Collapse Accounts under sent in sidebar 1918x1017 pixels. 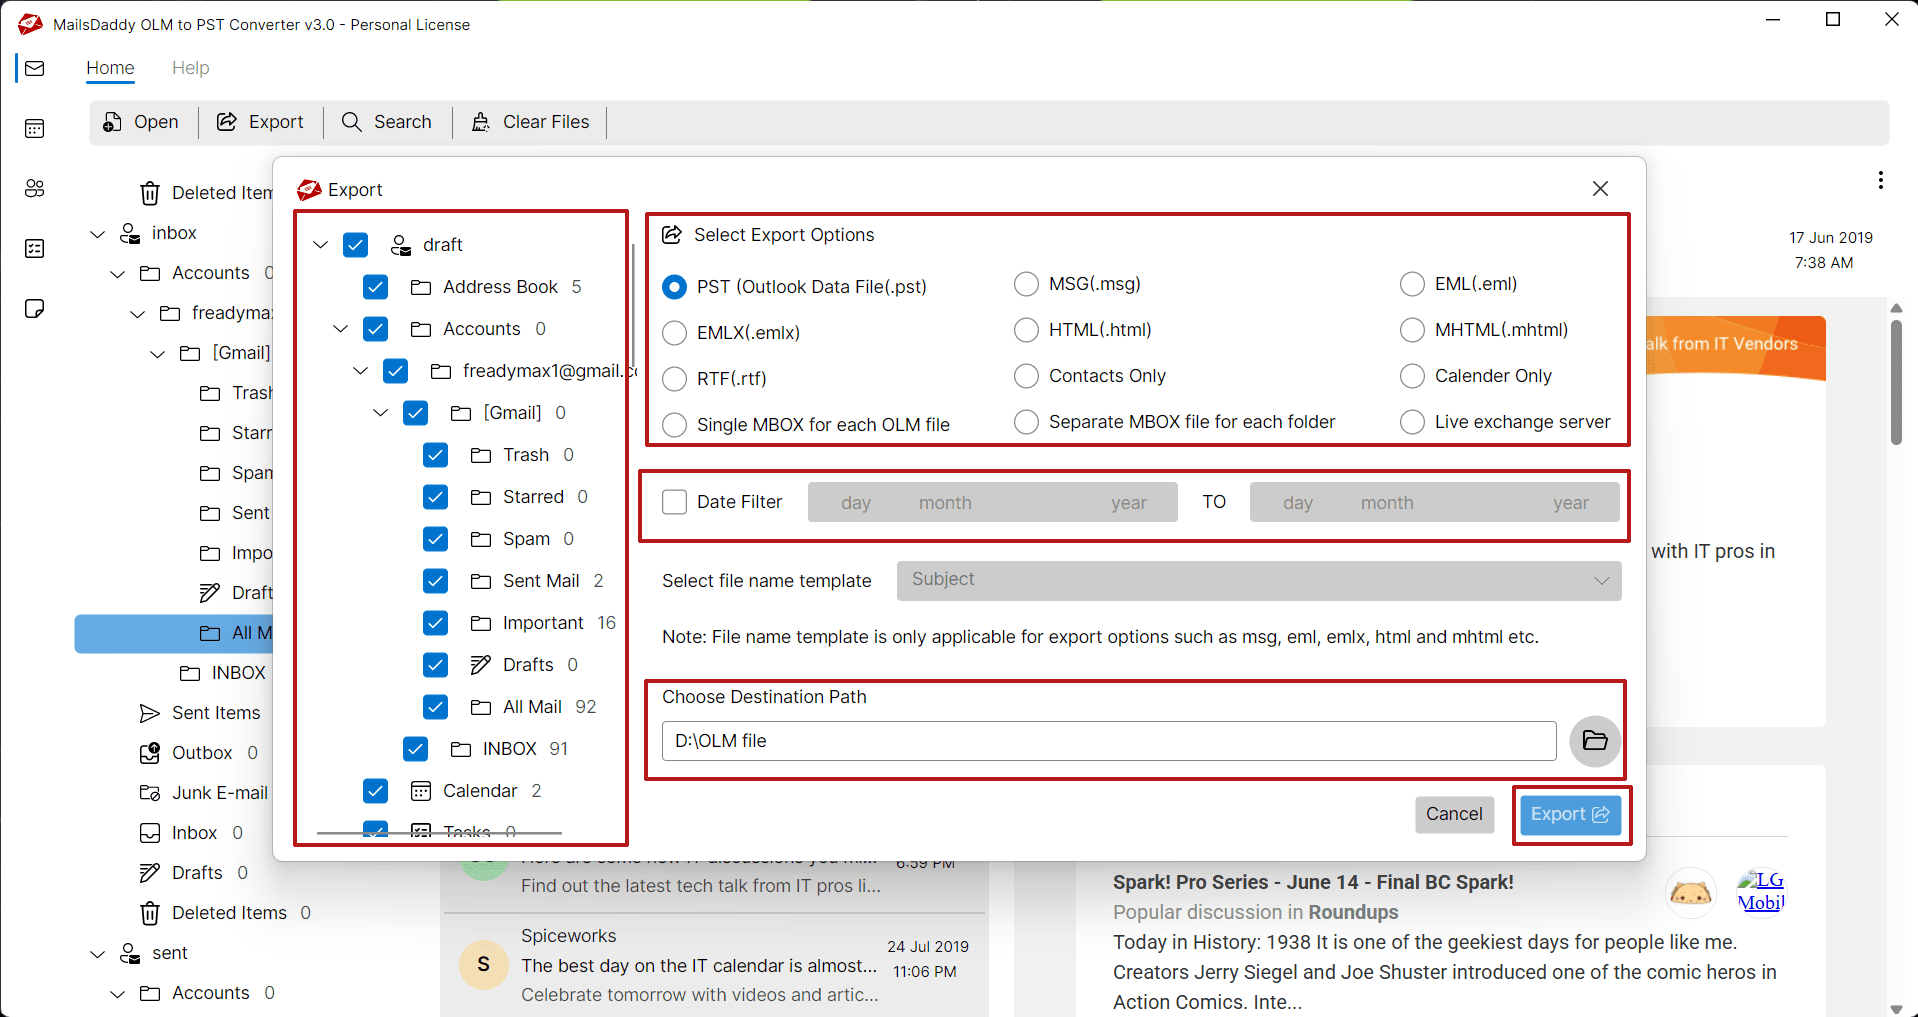click(x=117, y=993)
